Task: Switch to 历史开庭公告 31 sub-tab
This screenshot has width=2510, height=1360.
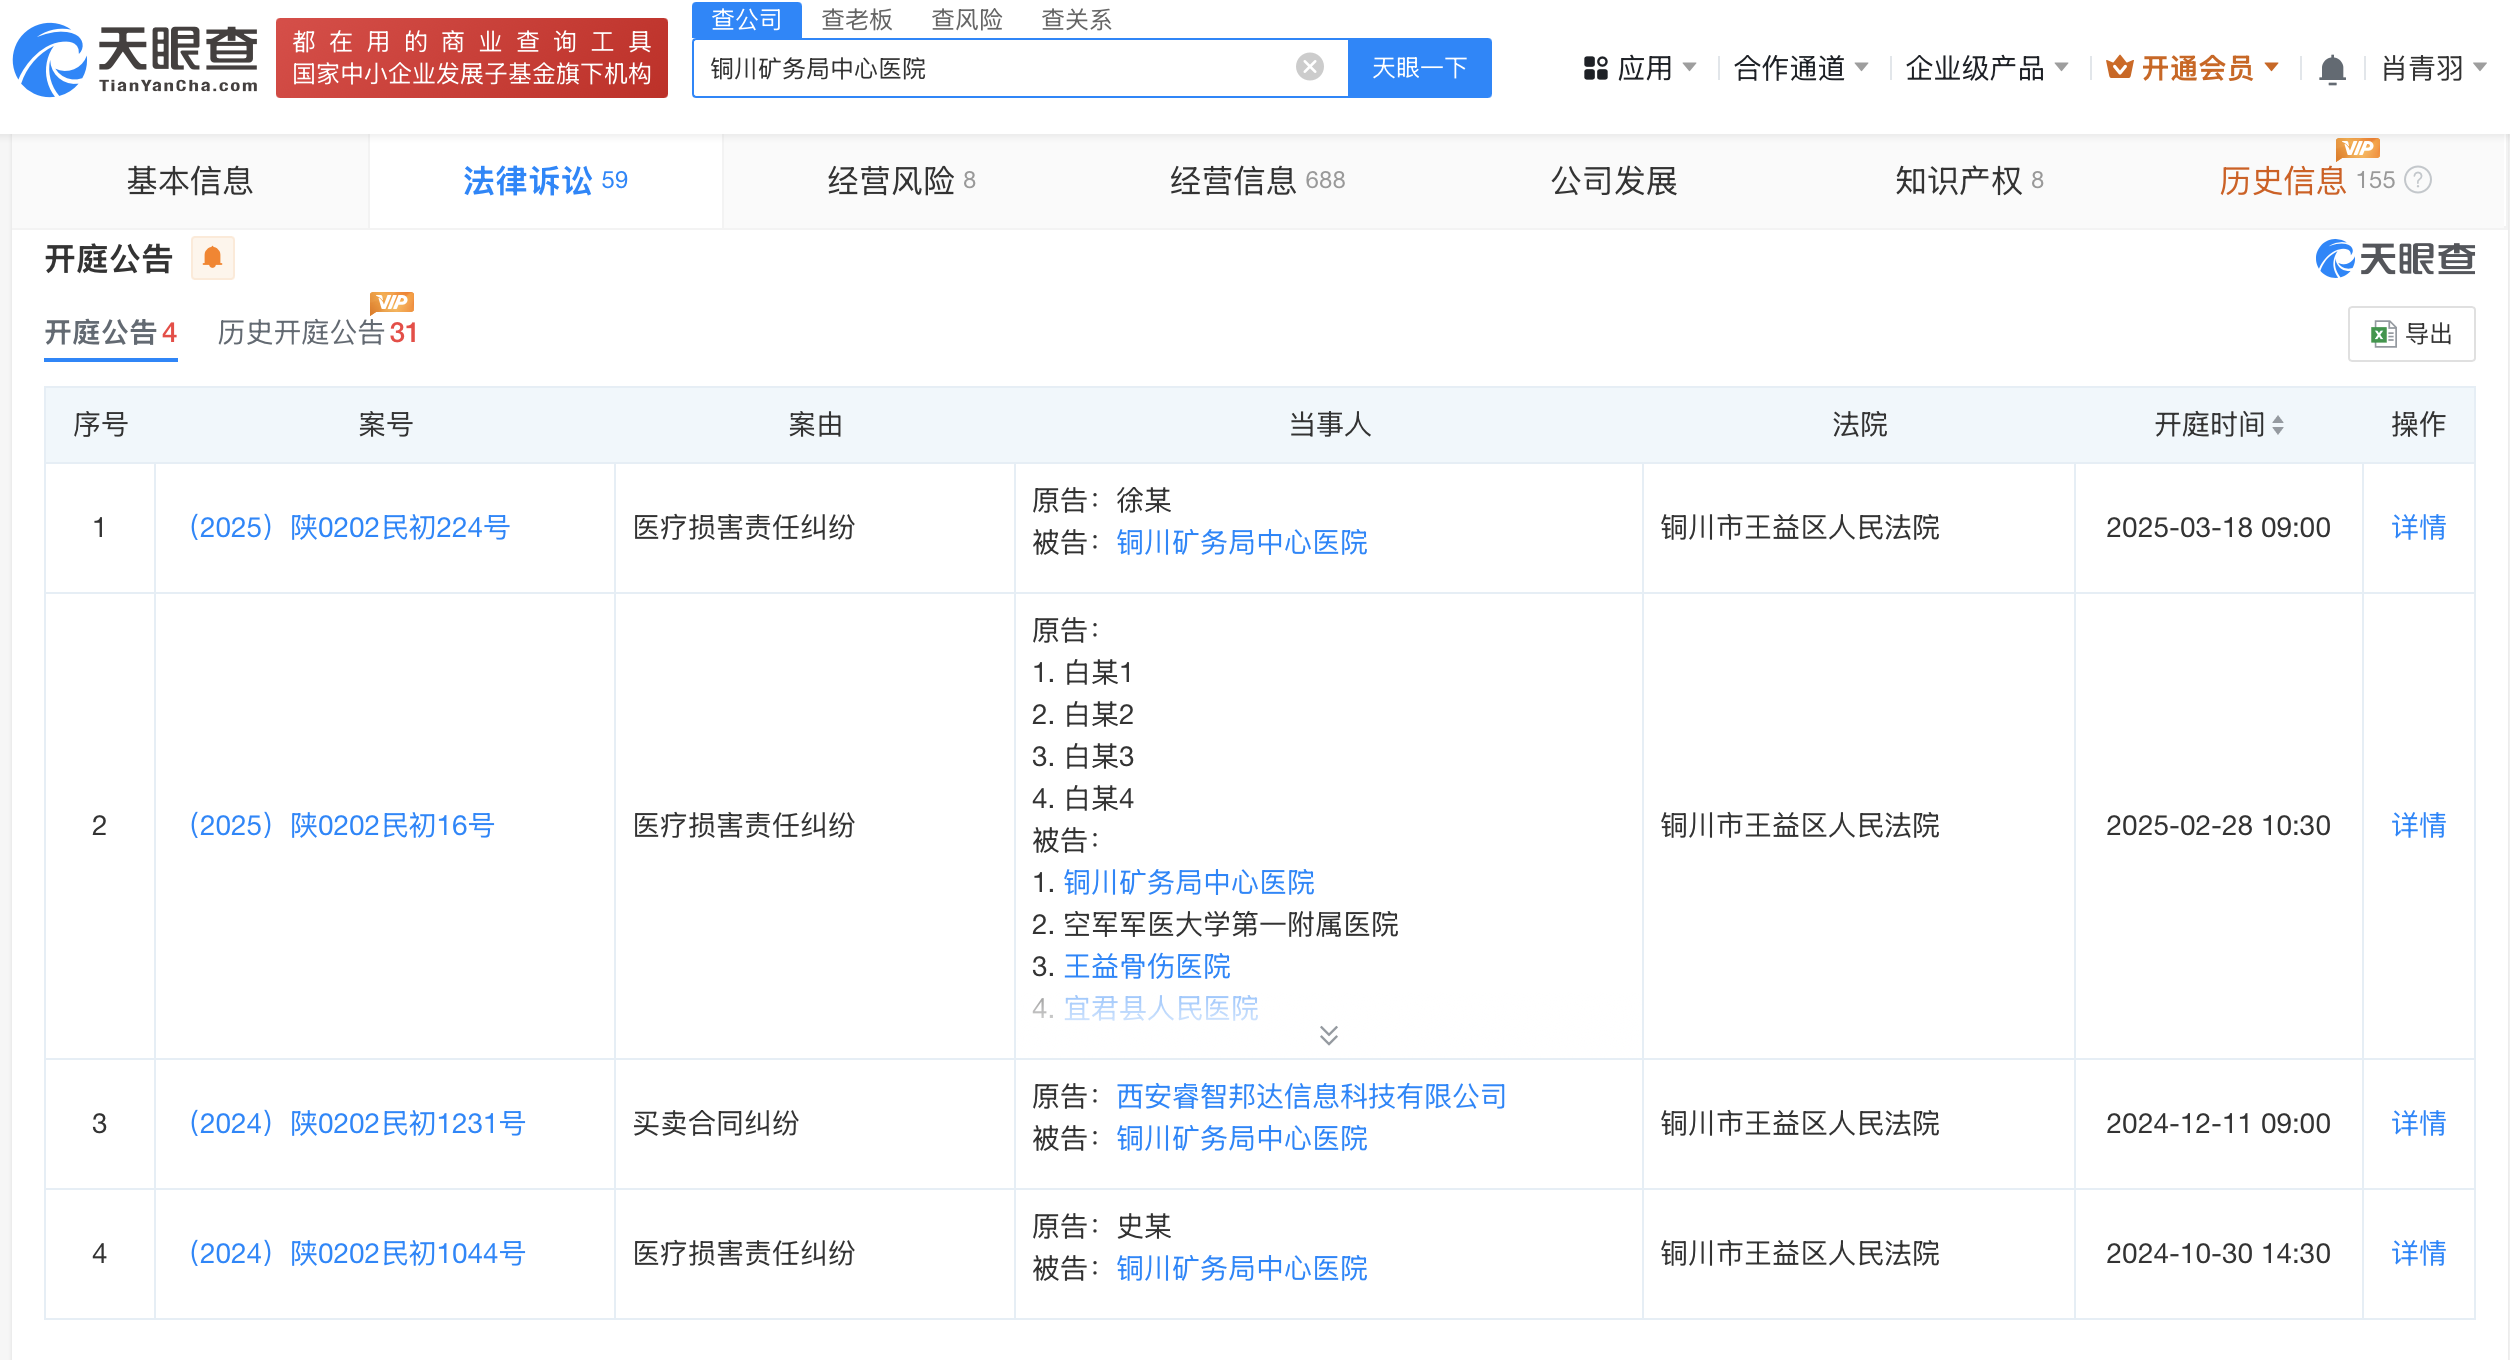Action: [x=317, y=333]
